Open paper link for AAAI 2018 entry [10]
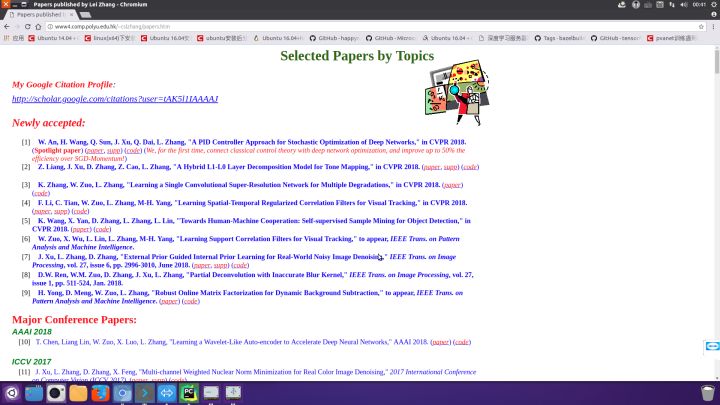Viewport: 720px width, 405px height. click(440, 342)
